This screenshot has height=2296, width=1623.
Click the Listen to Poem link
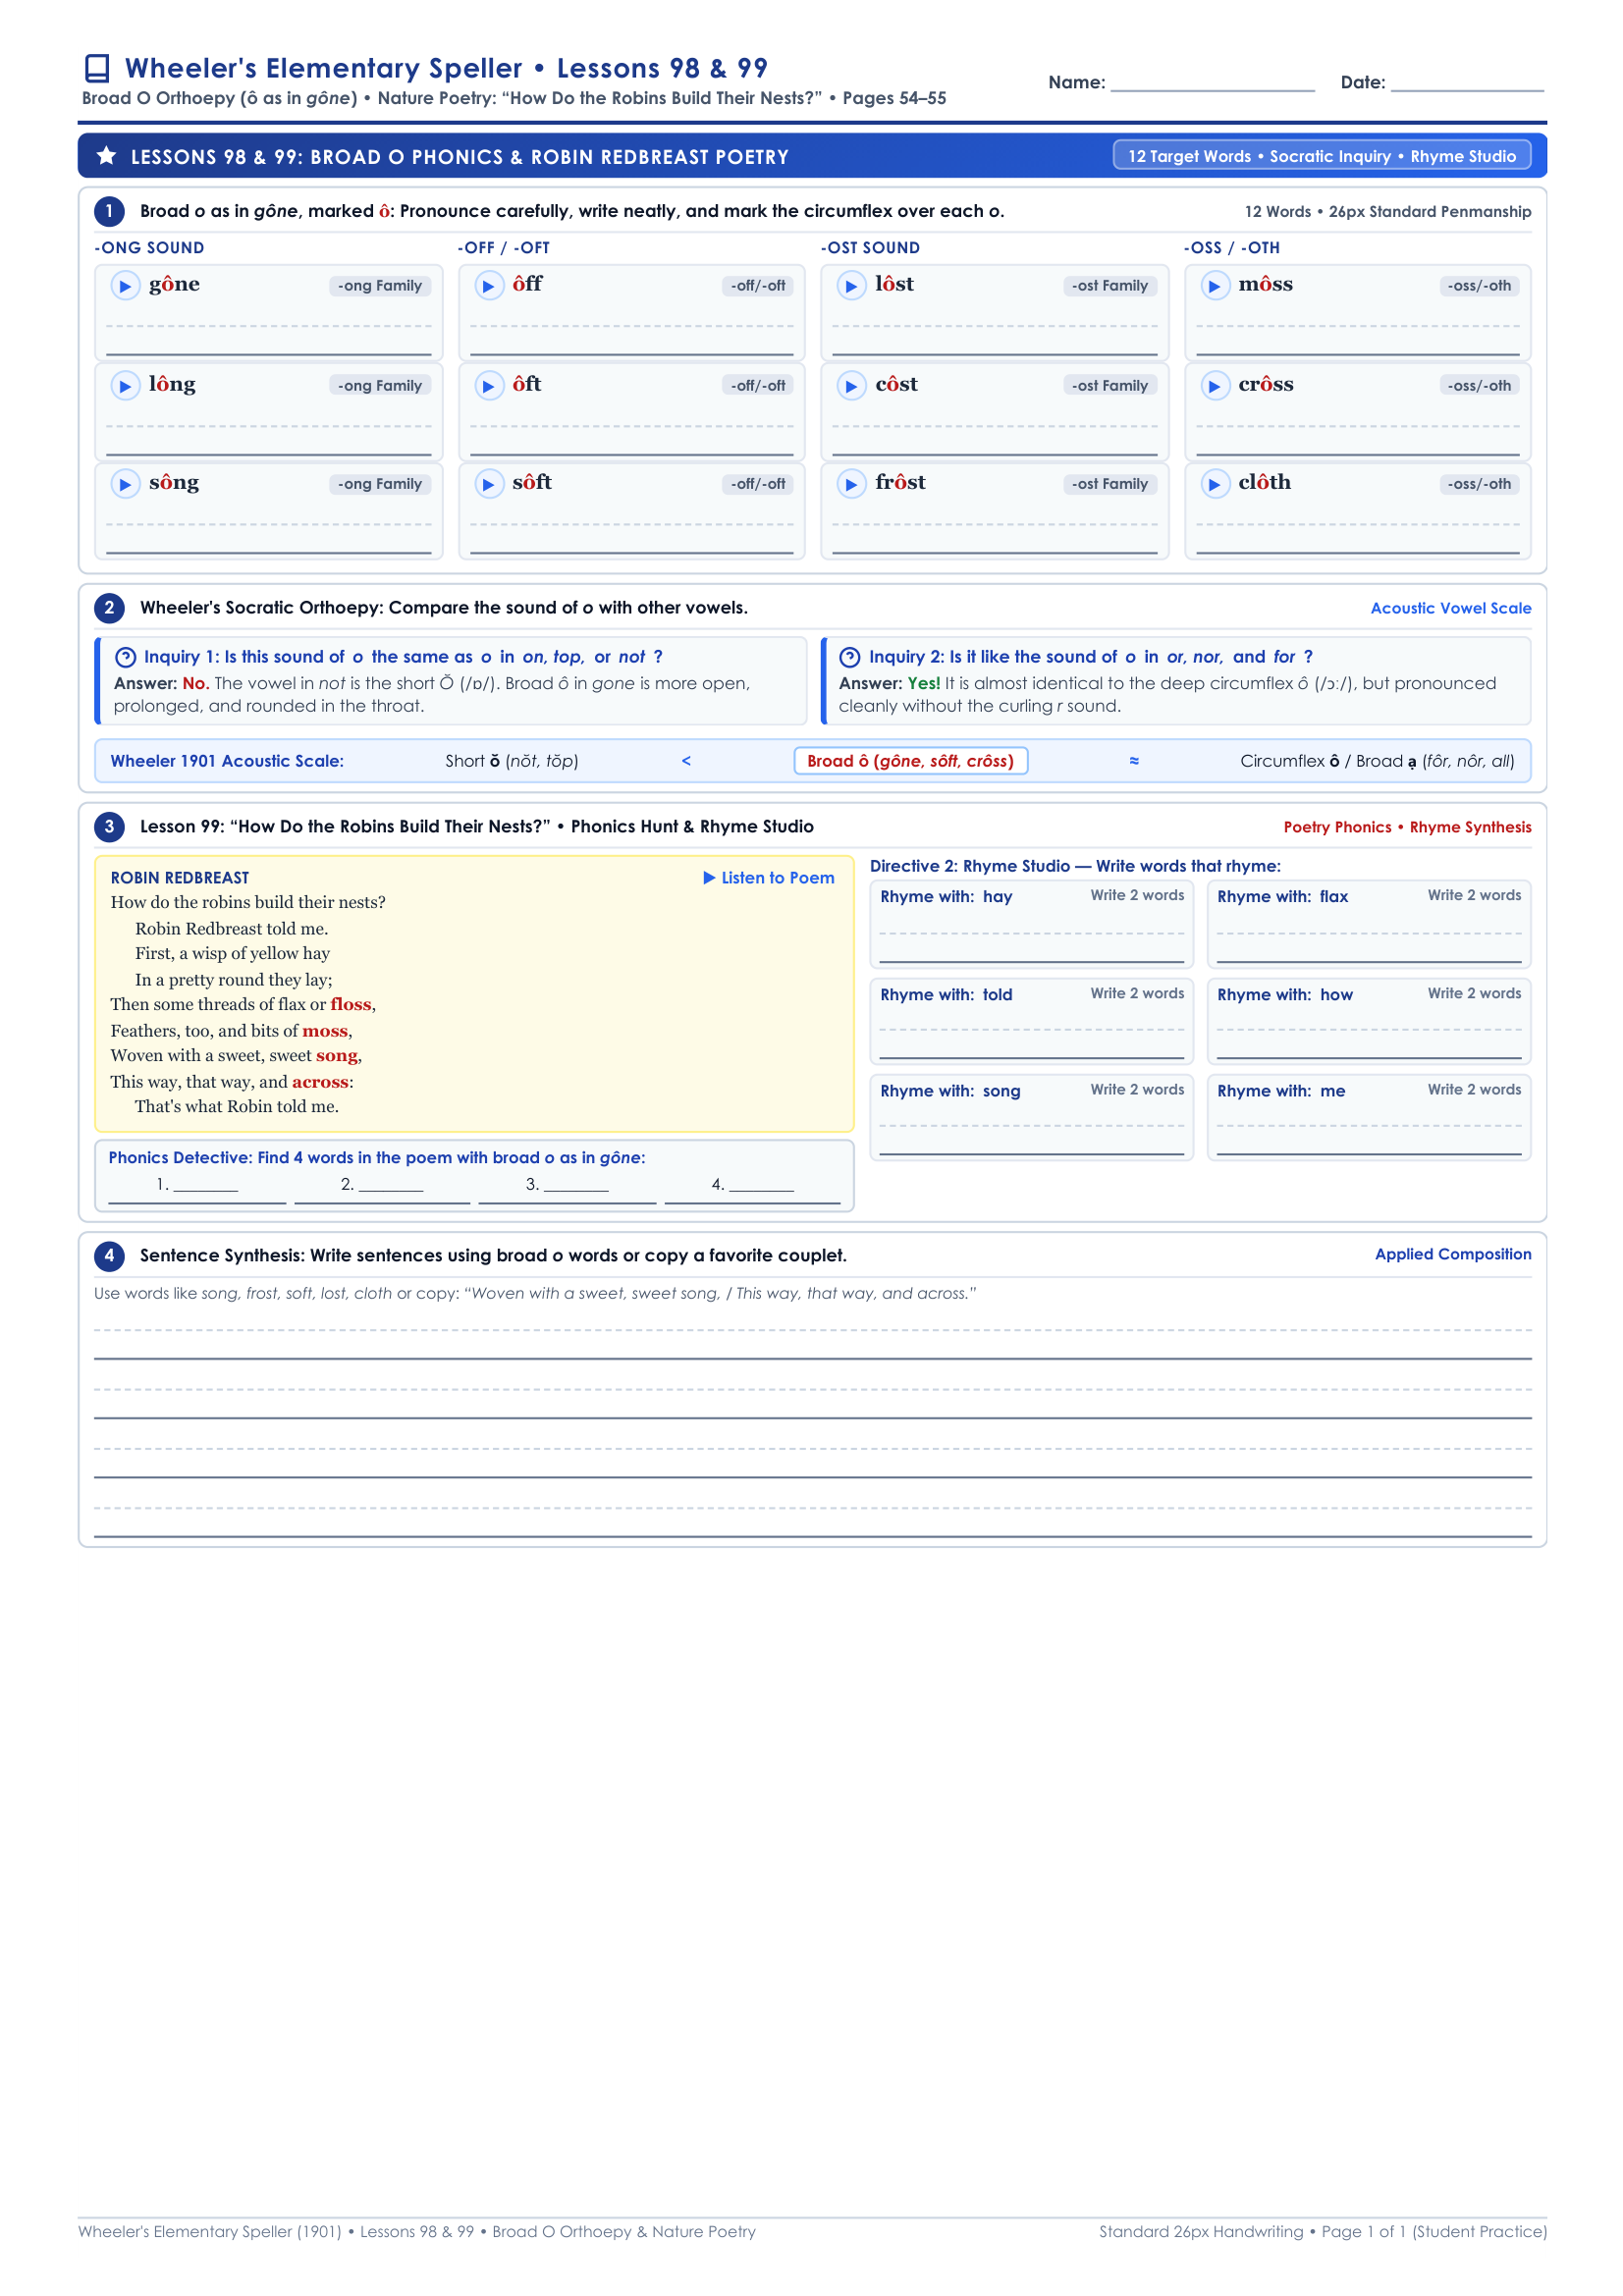769,878
